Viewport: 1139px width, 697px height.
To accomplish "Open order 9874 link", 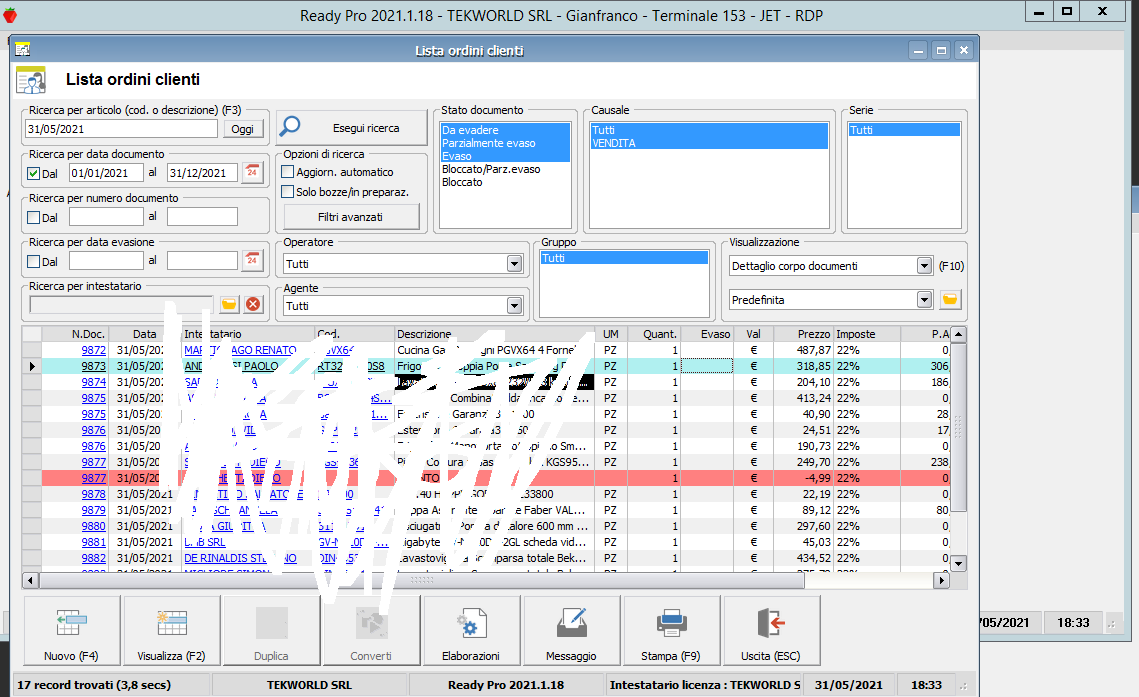I will pyautogui.click(x=94, y=382).
